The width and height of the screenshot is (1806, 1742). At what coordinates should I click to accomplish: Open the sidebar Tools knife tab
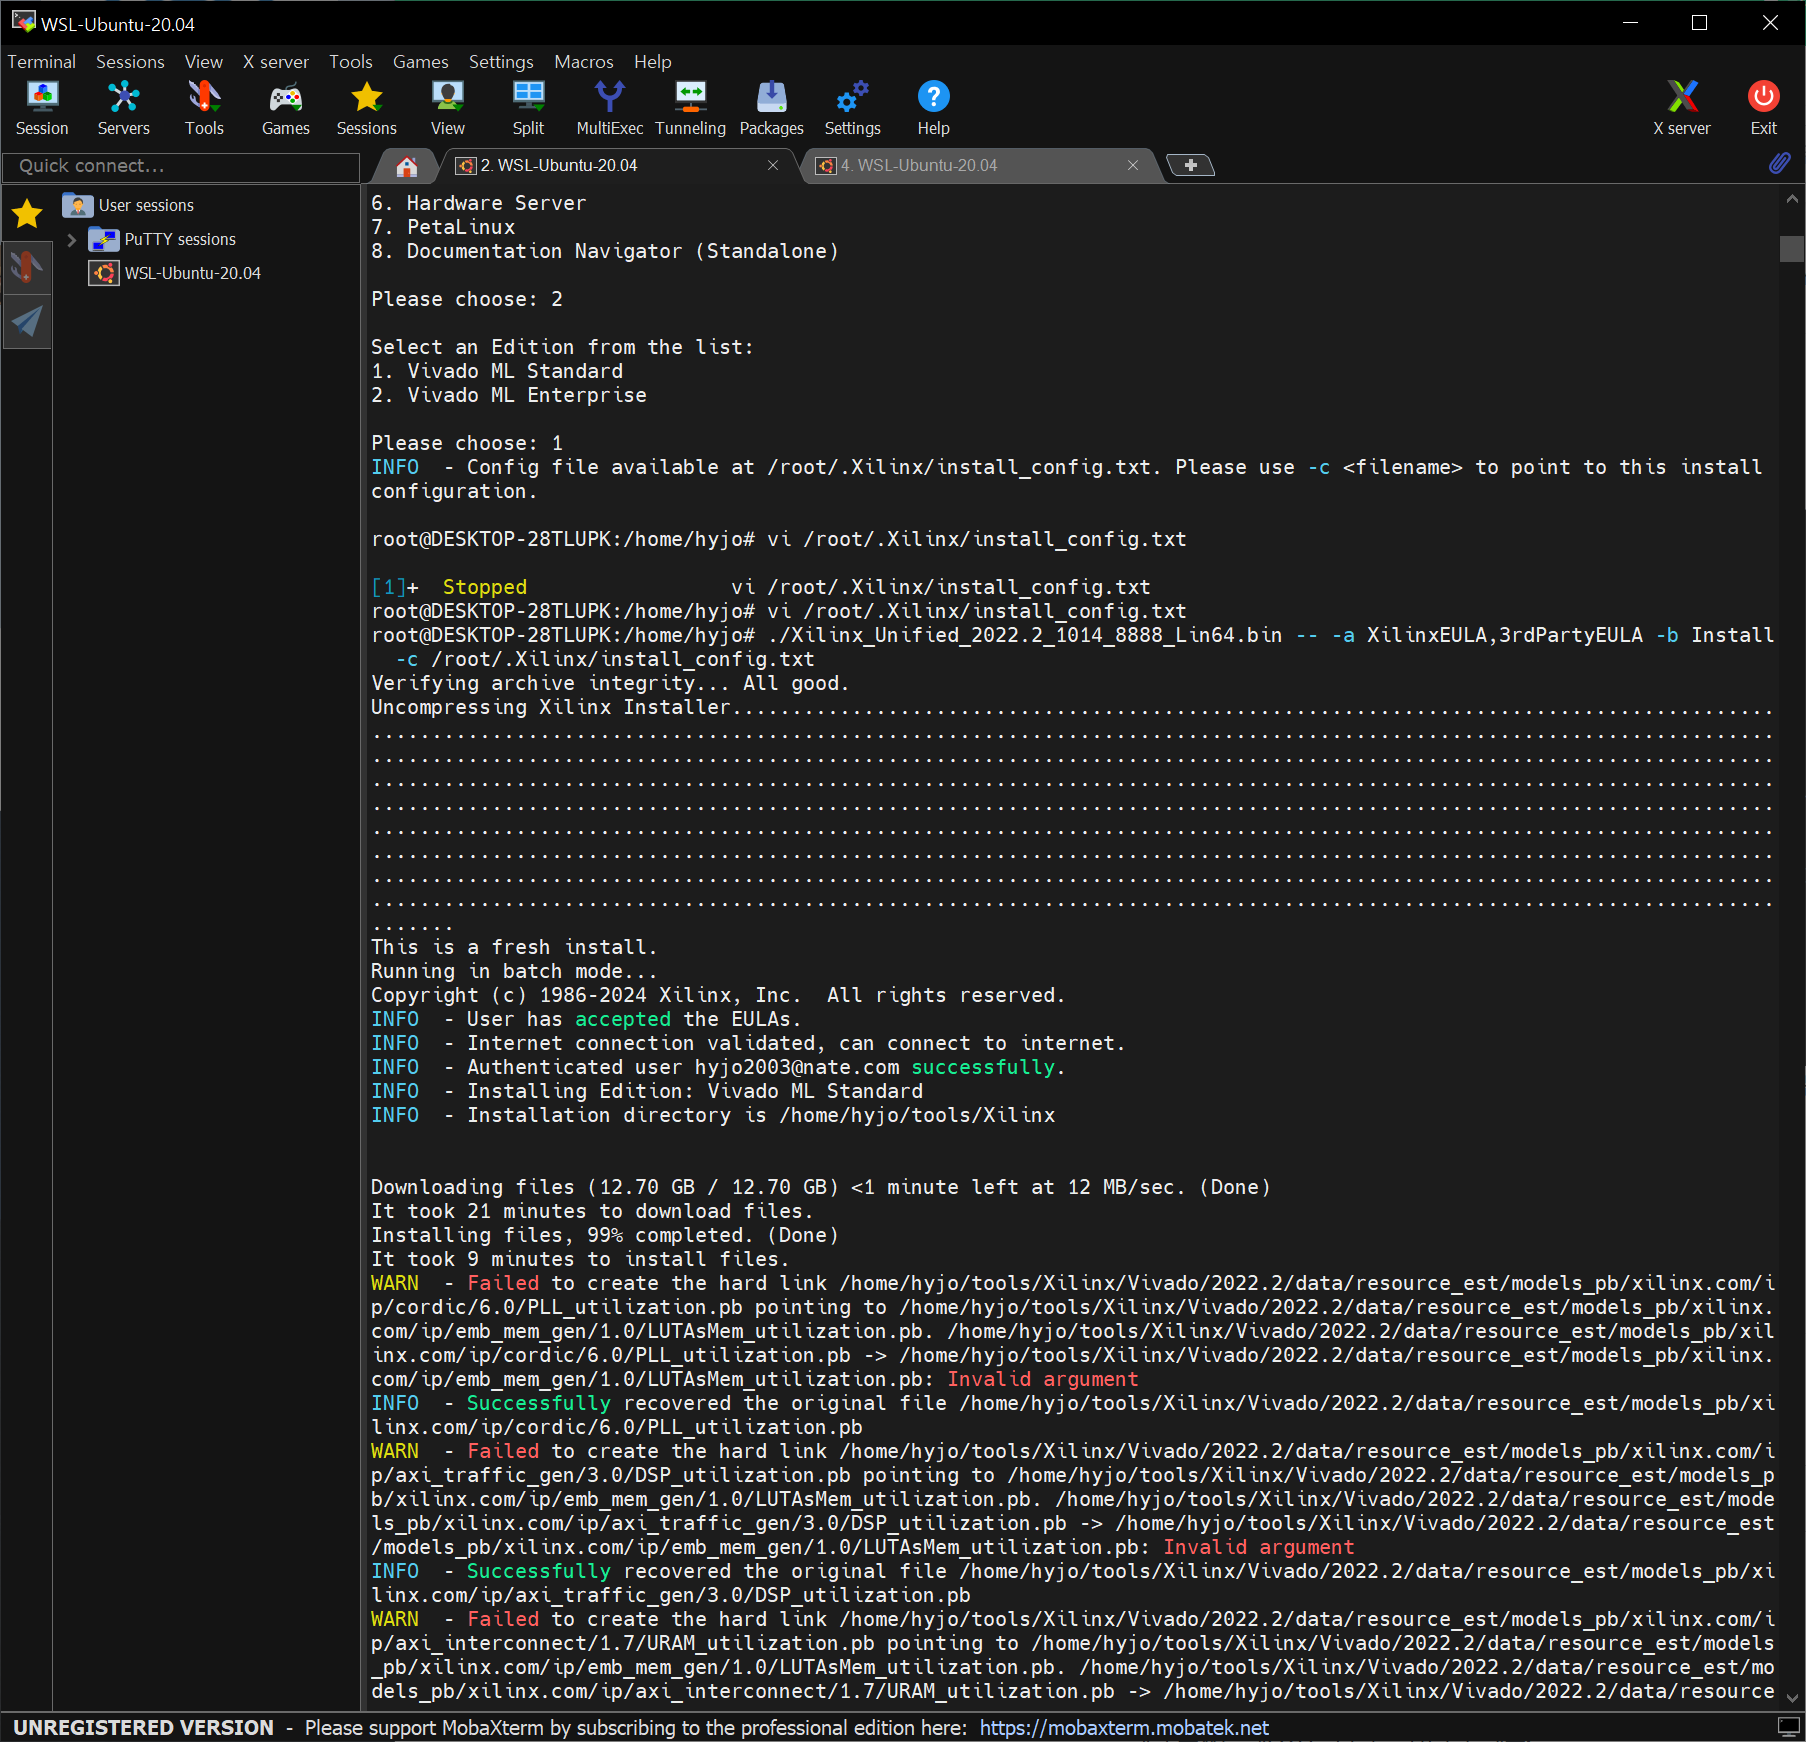tap(27, 267)
